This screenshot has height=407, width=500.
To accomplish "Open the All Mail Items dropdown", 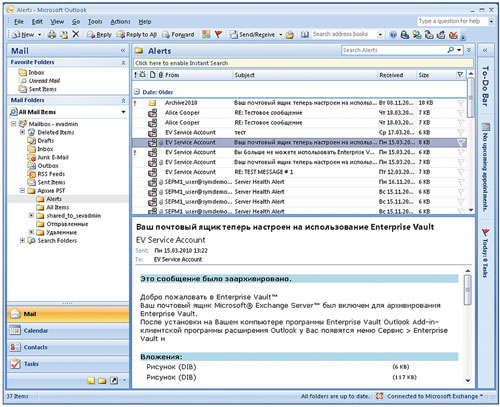I will (x=123, y=112).
